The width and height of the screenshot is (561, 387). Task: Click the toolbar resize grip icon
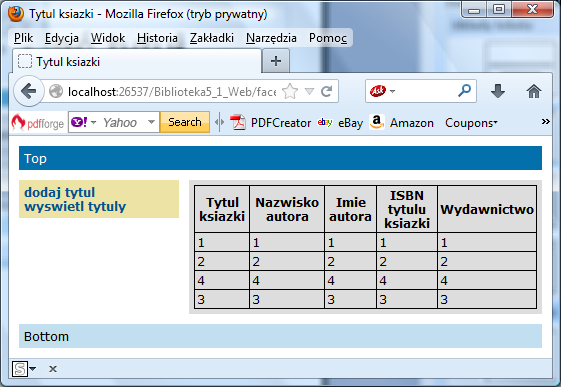click(x=220, y=122)
